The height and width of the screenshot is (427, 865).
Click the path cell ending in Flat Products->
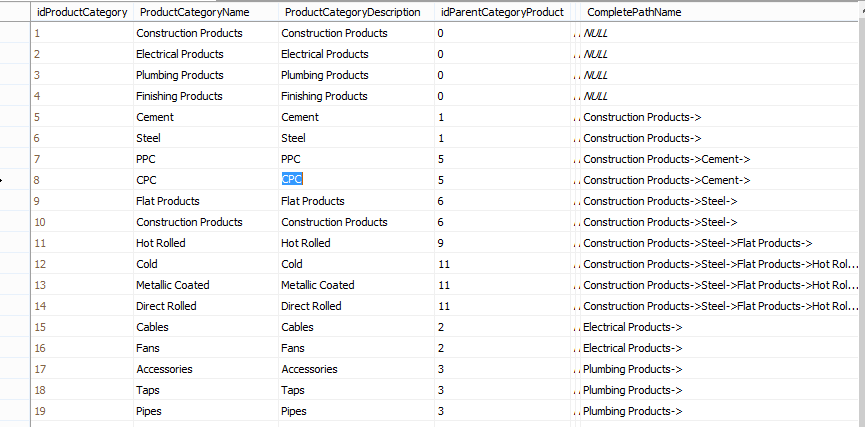pos(697,243)
